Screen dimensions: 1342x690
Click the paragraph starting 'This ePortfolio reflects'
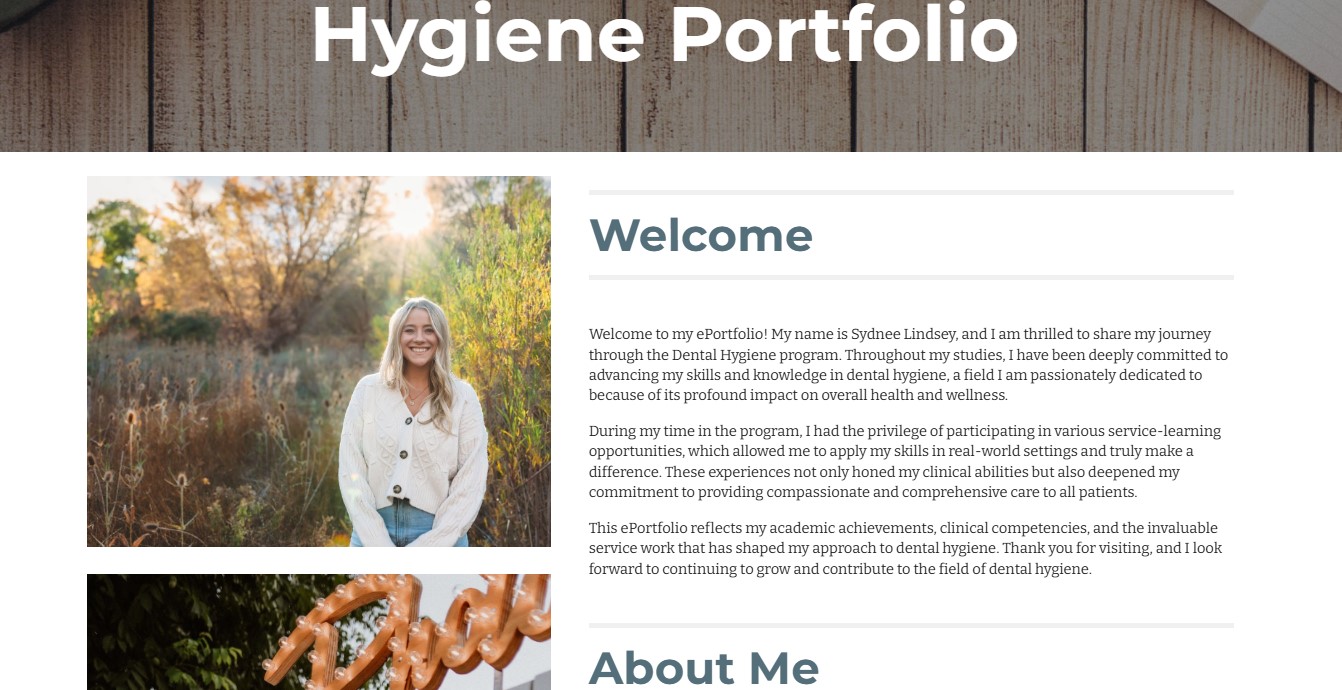905,549
